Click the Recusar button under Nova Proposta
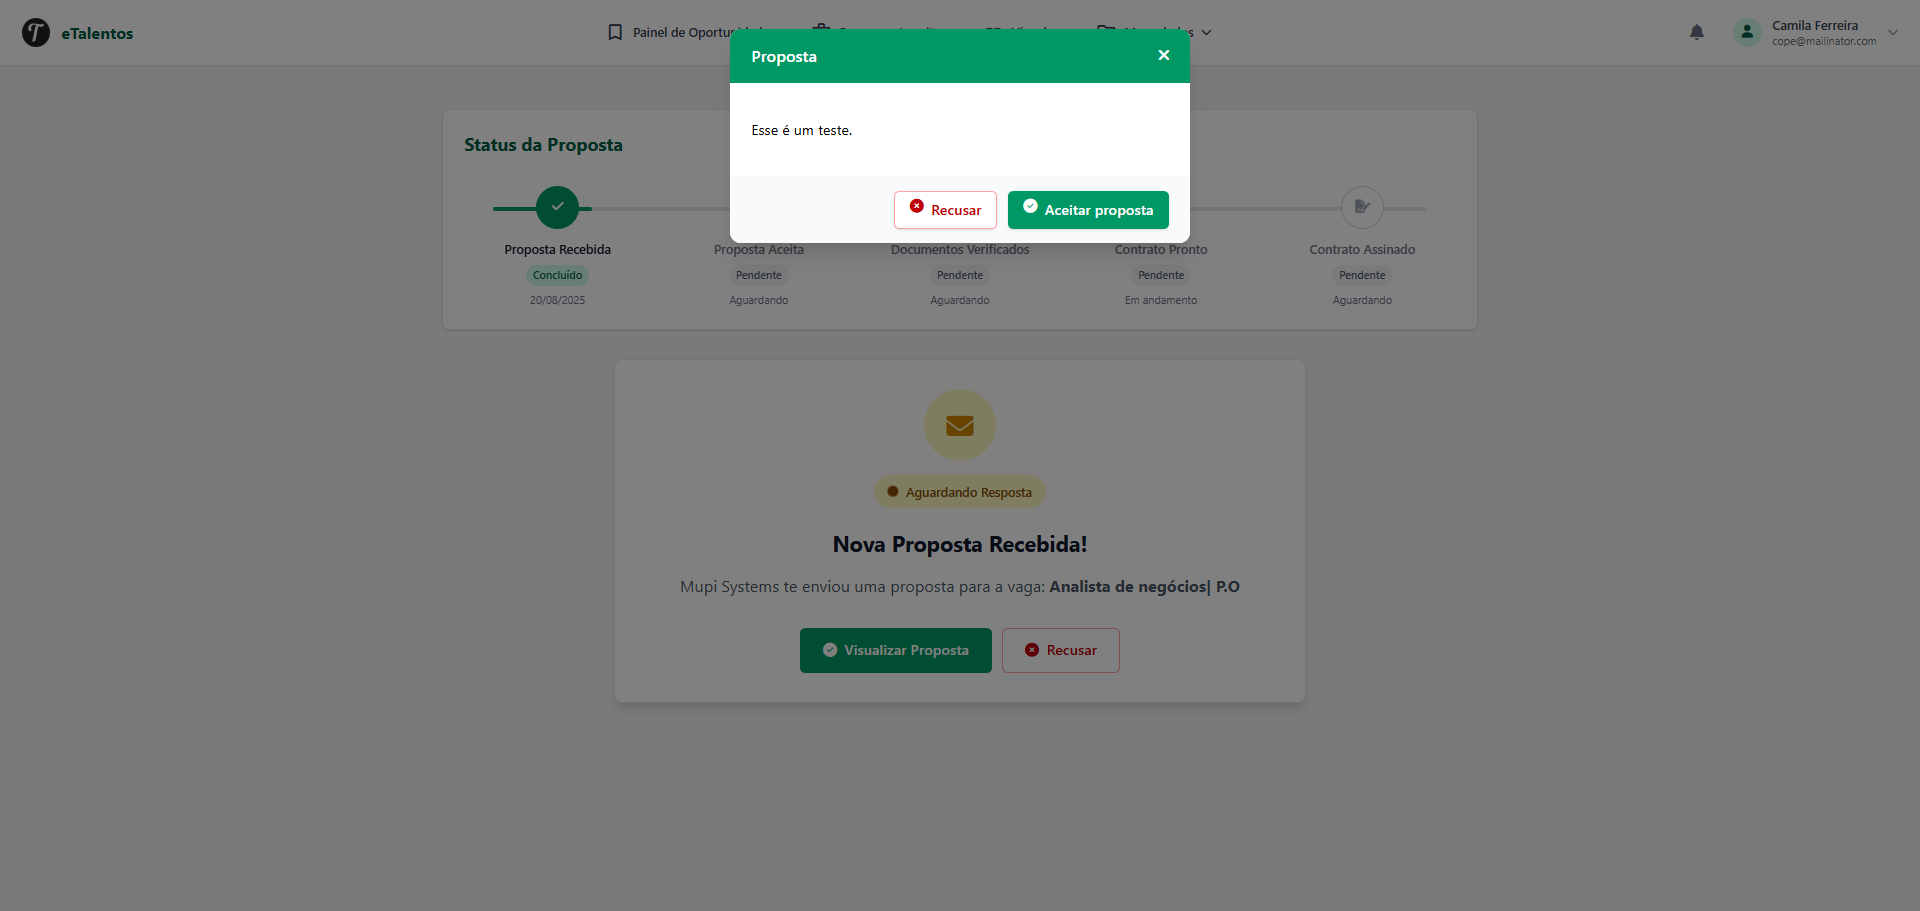 click(1061, 650)
